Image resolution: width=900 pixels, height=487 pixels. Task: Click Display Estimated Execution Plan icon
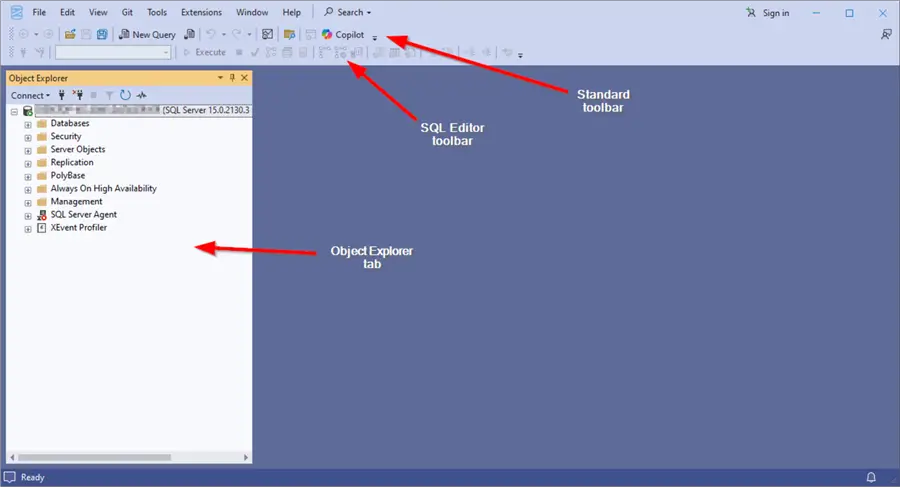pos(271,52)
